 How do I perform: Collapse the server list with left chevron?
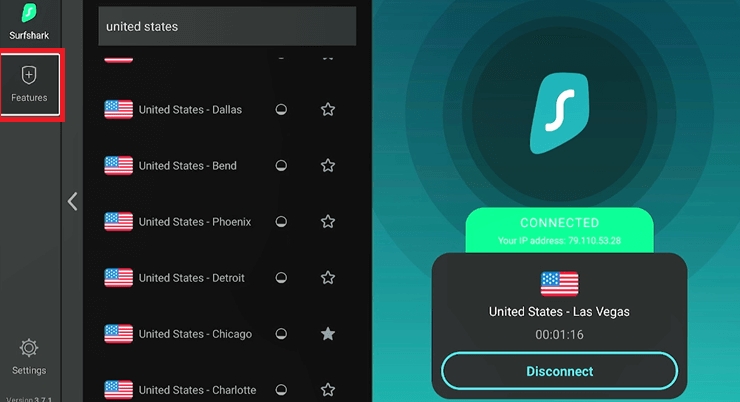point(72,202)
